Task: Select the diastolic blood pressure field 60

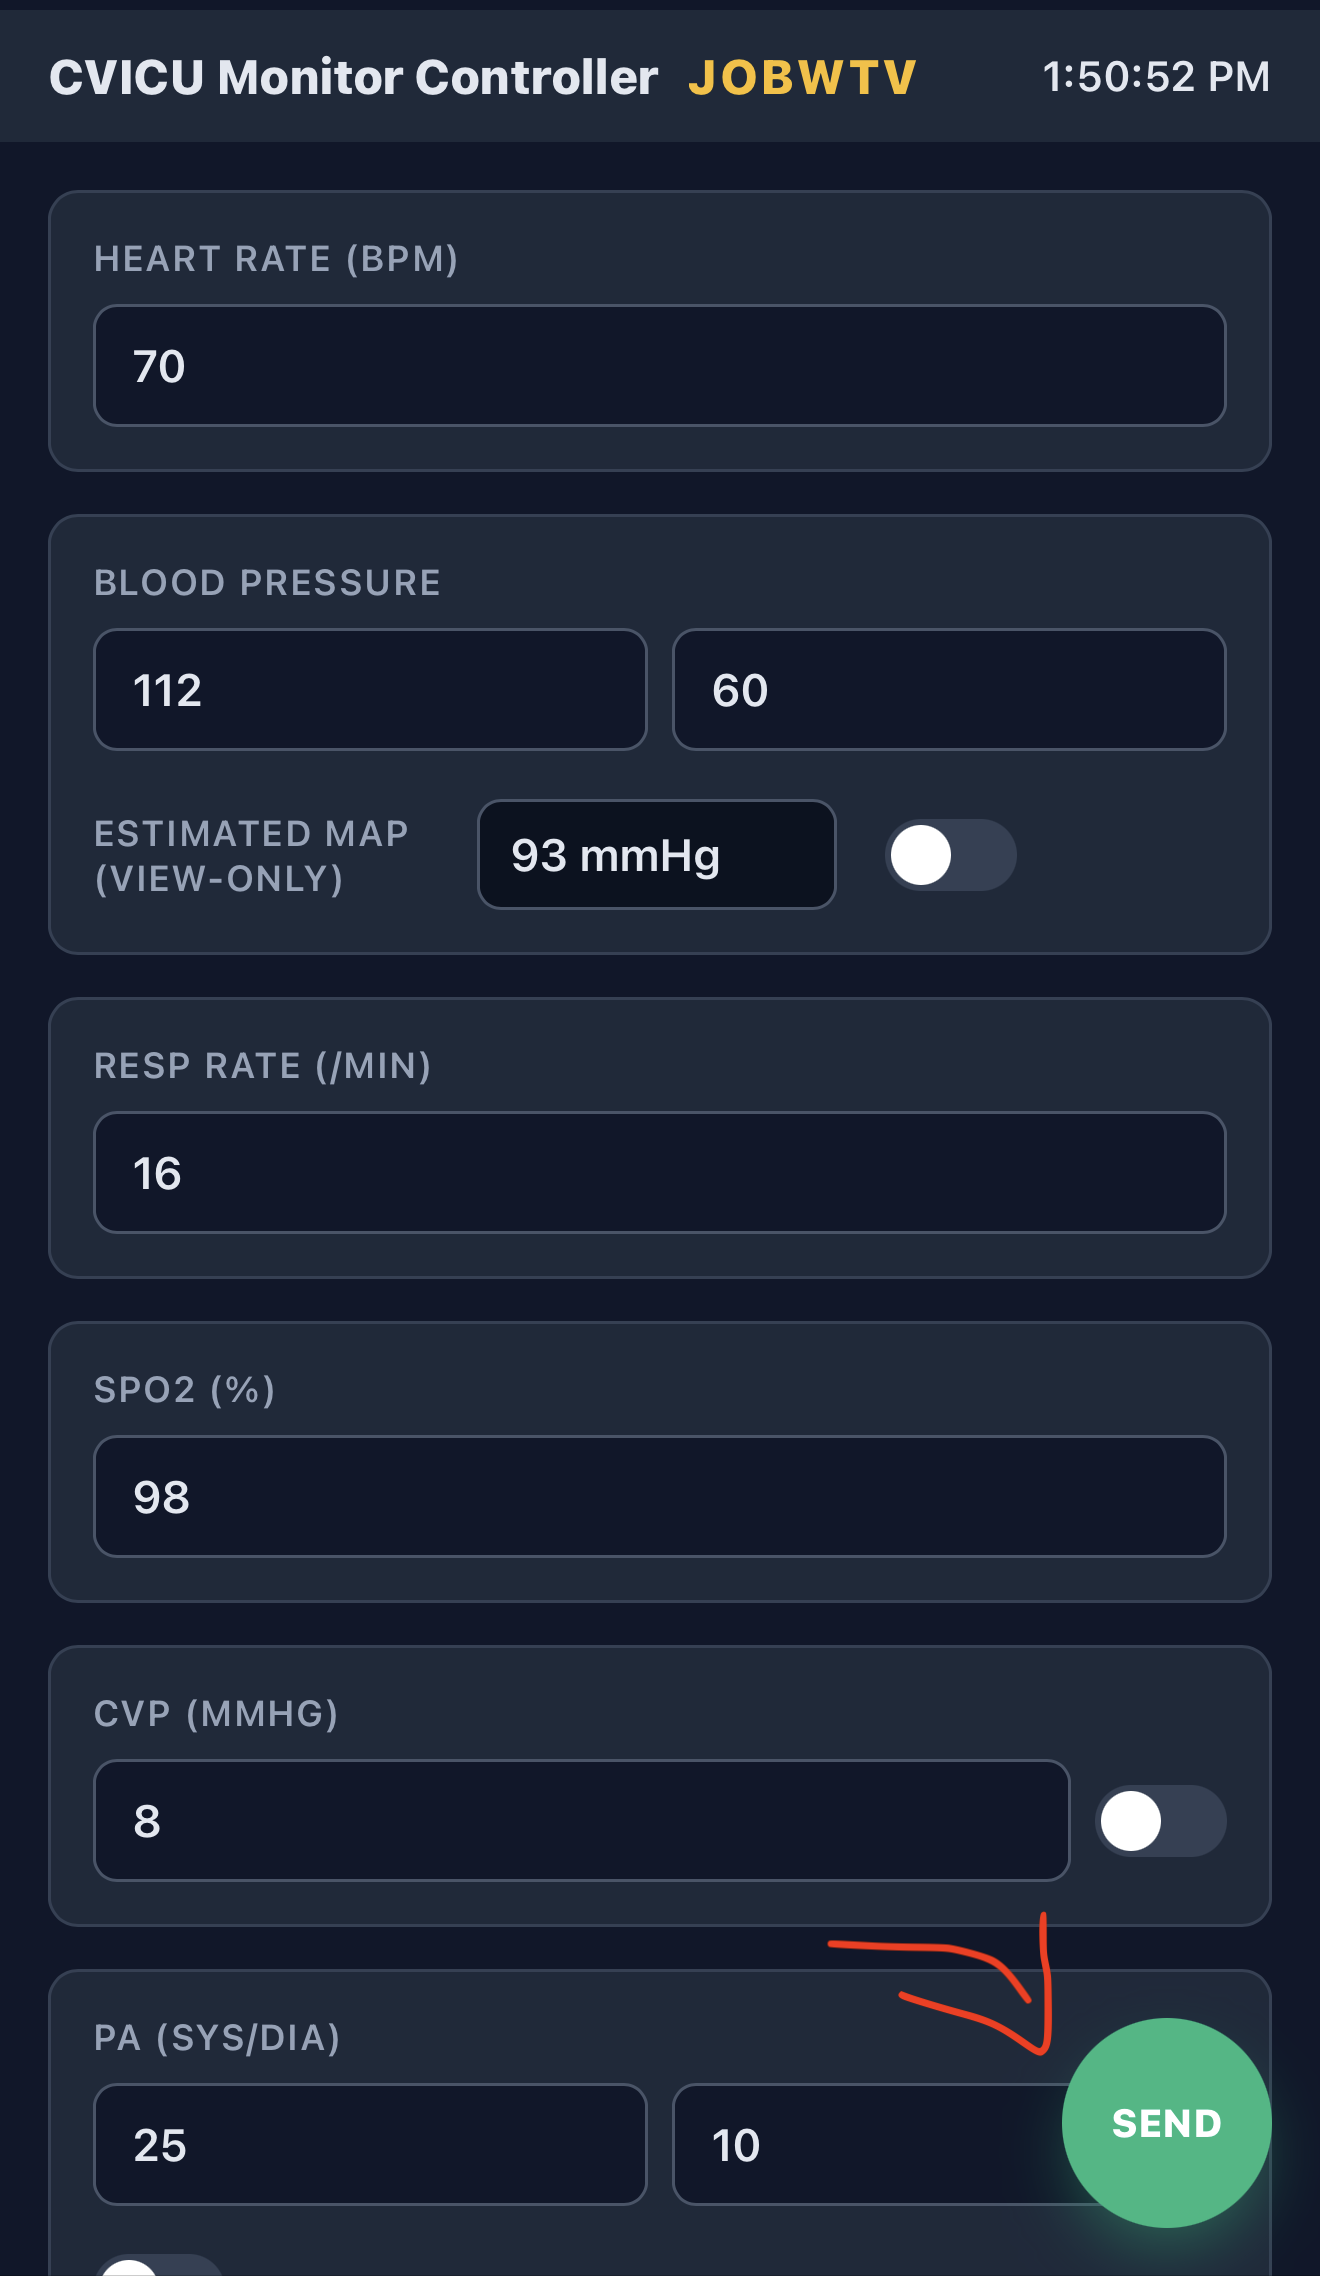Action: click(948, 689)
